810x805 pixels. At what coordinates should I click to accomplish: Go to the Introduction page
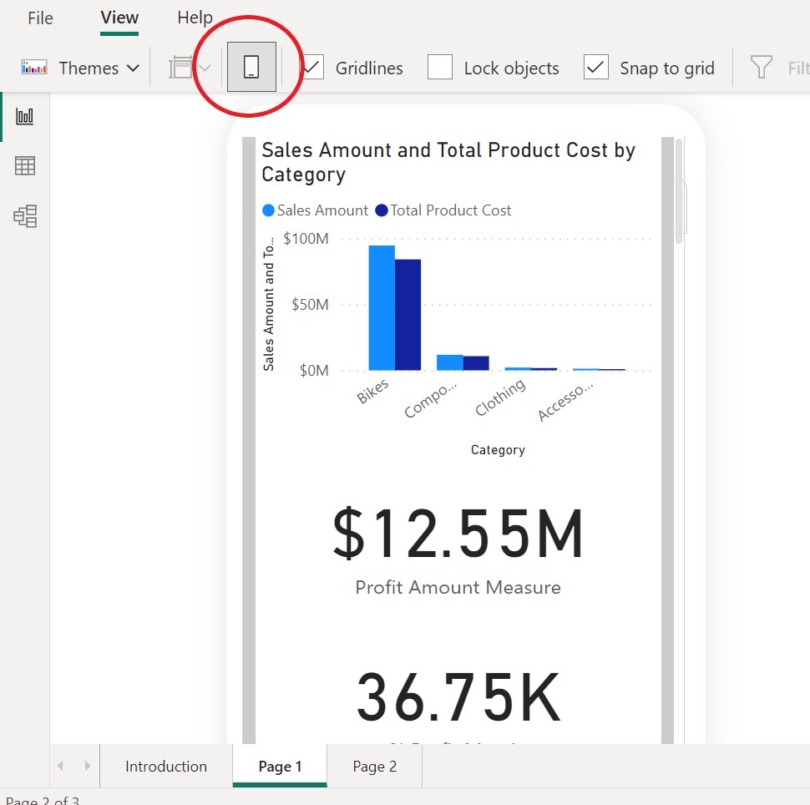tap(165, 766)
